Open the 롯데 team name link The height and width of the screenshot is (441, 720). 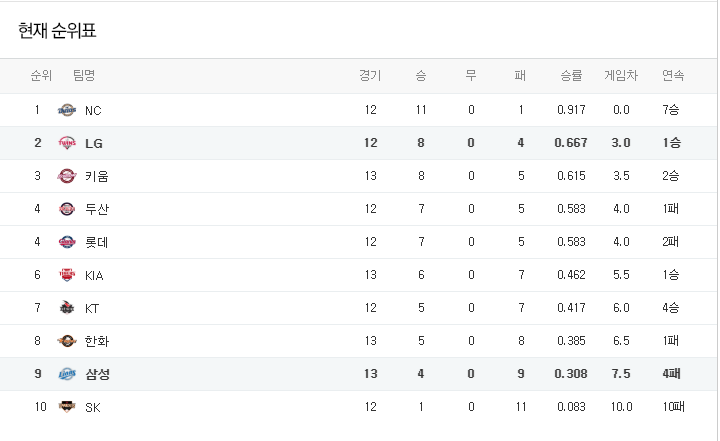pos(97,242)
